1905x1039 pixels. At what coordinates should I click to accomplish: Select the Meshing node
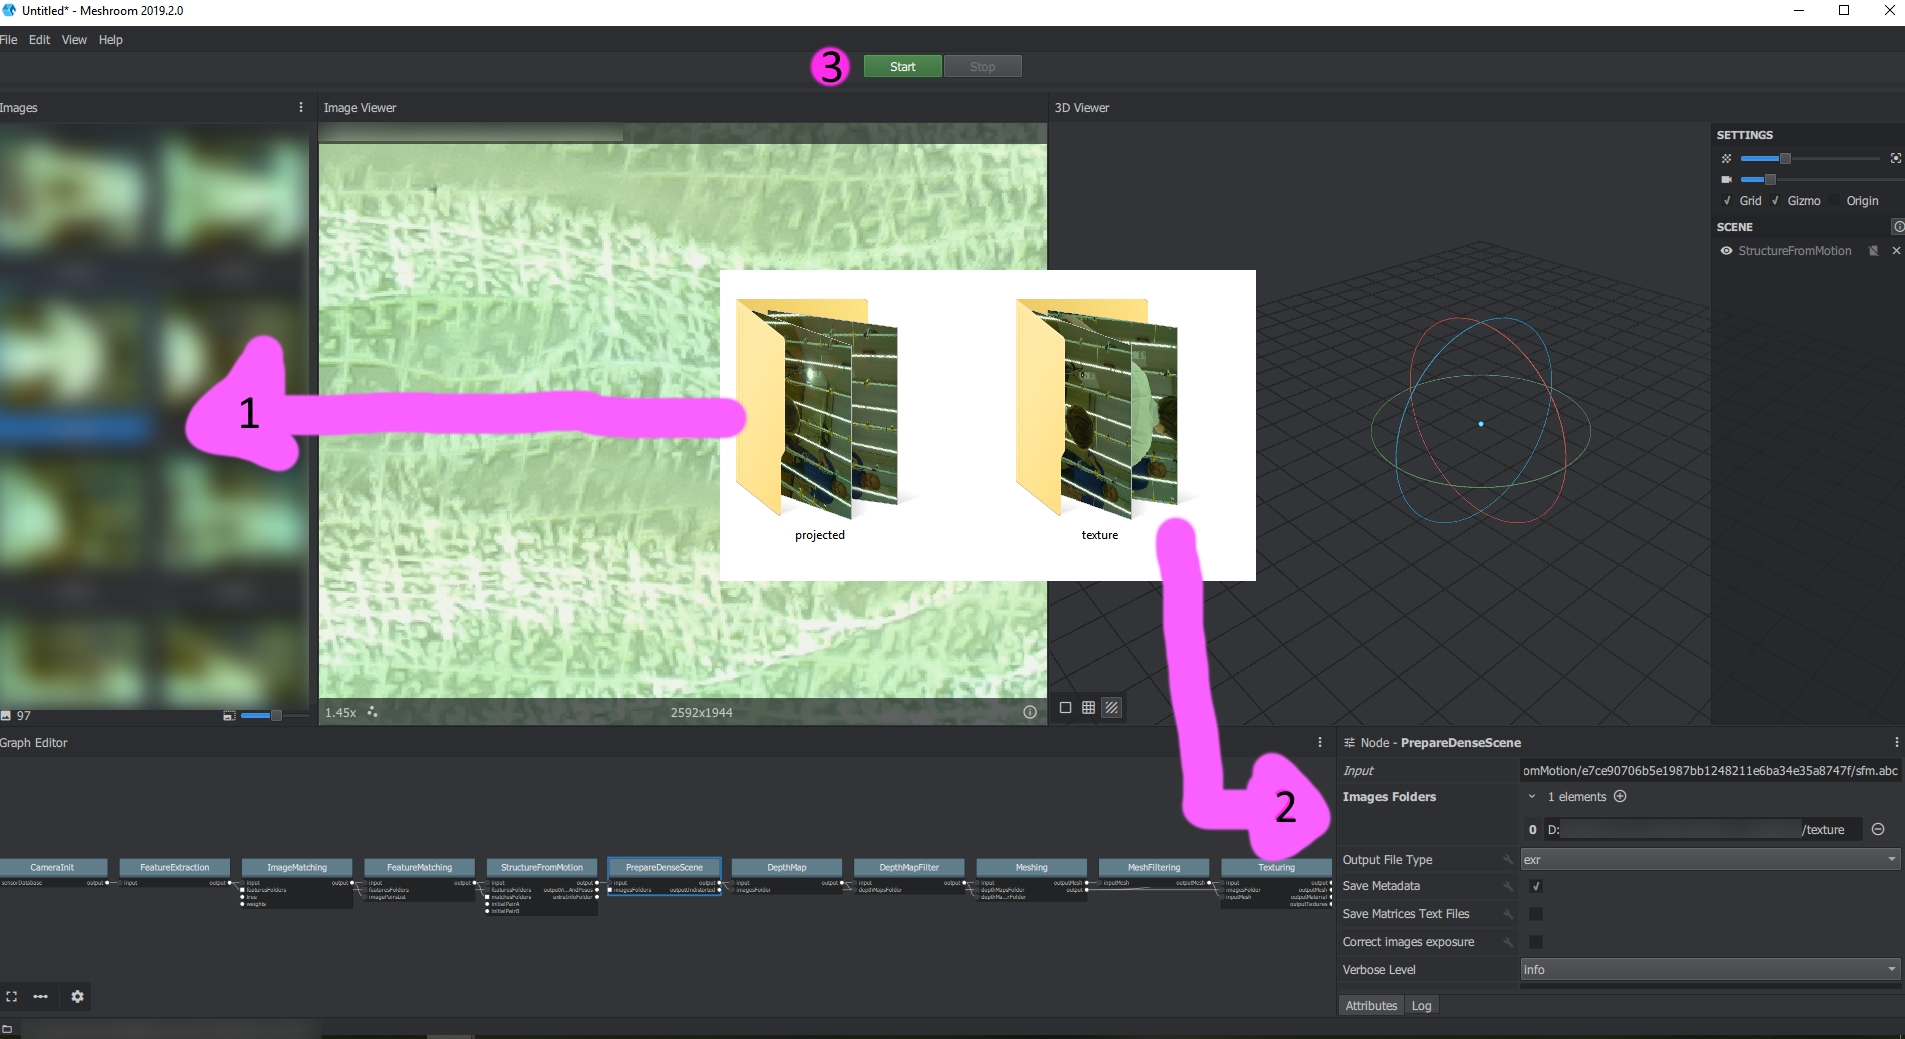tap(1031, 867)
